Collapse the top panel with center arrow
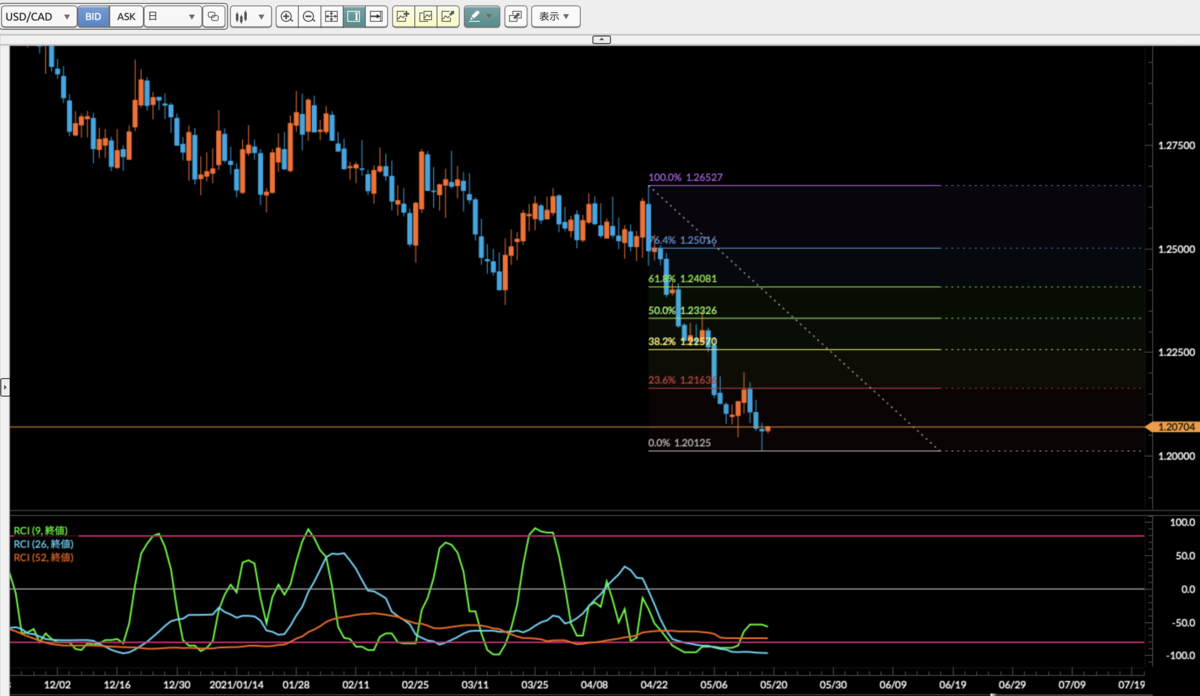This screenshot has width=1200, height=696. [x=601, y=39]
